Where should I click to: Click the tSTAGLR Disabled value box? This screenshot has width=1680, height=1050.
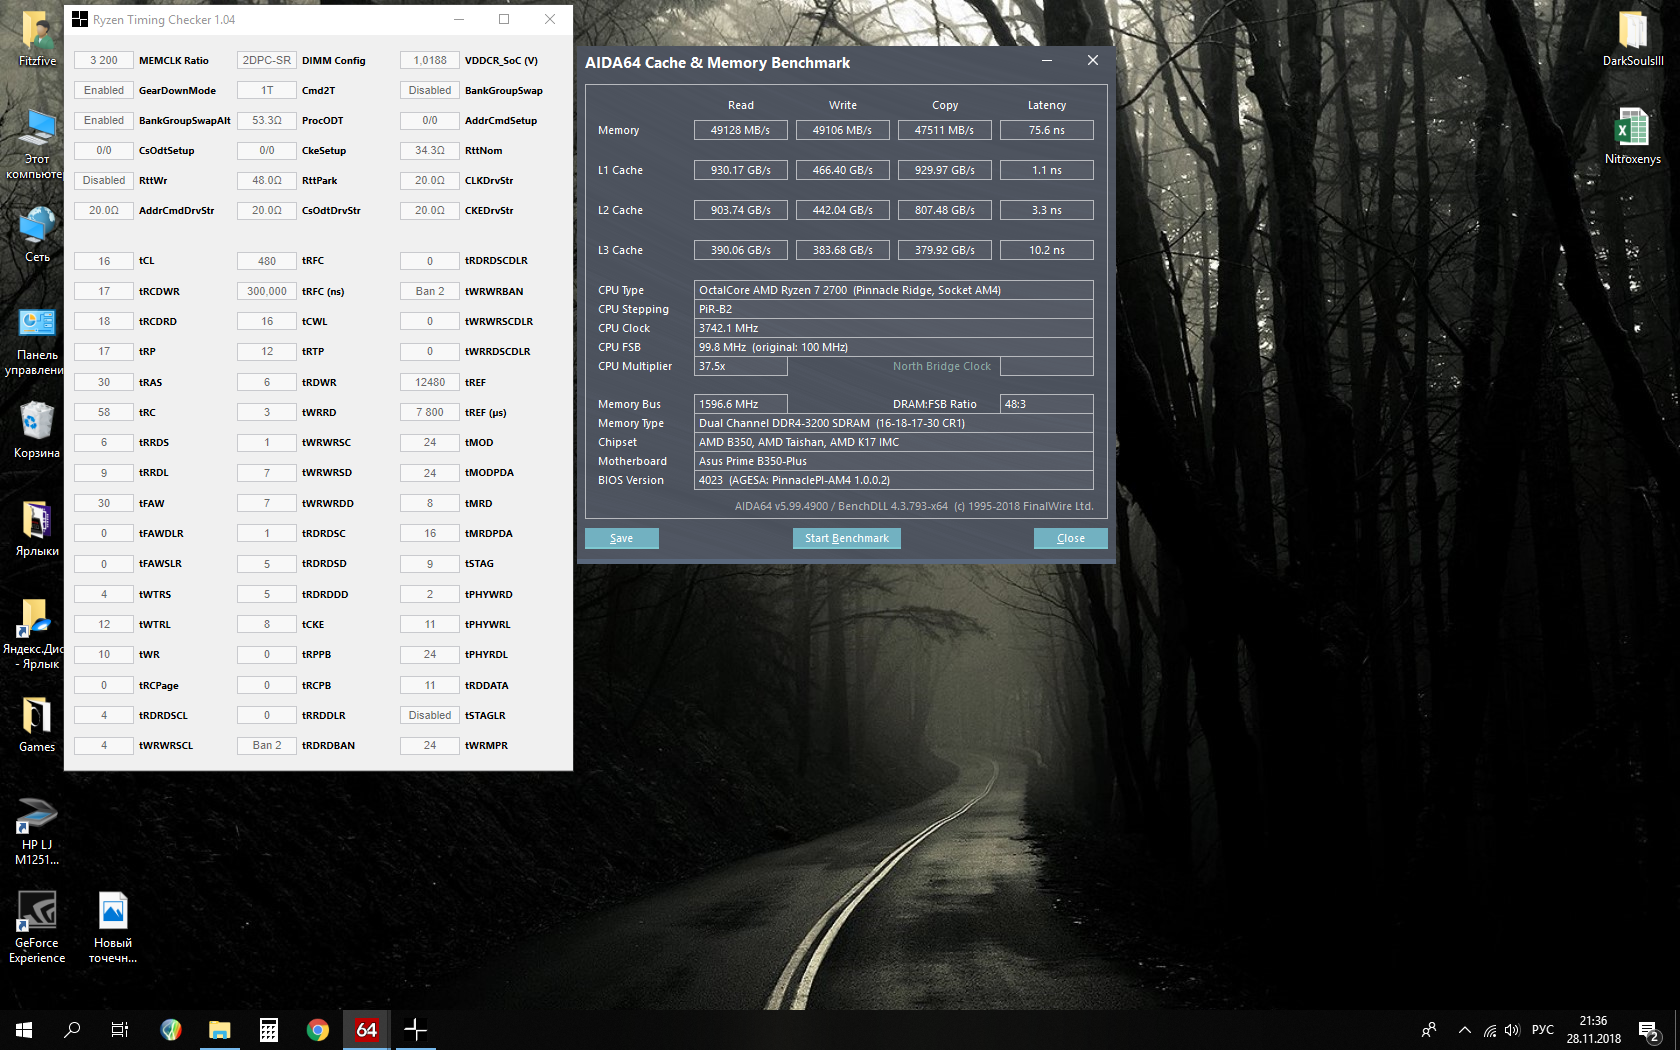click(x=430, y=715)
